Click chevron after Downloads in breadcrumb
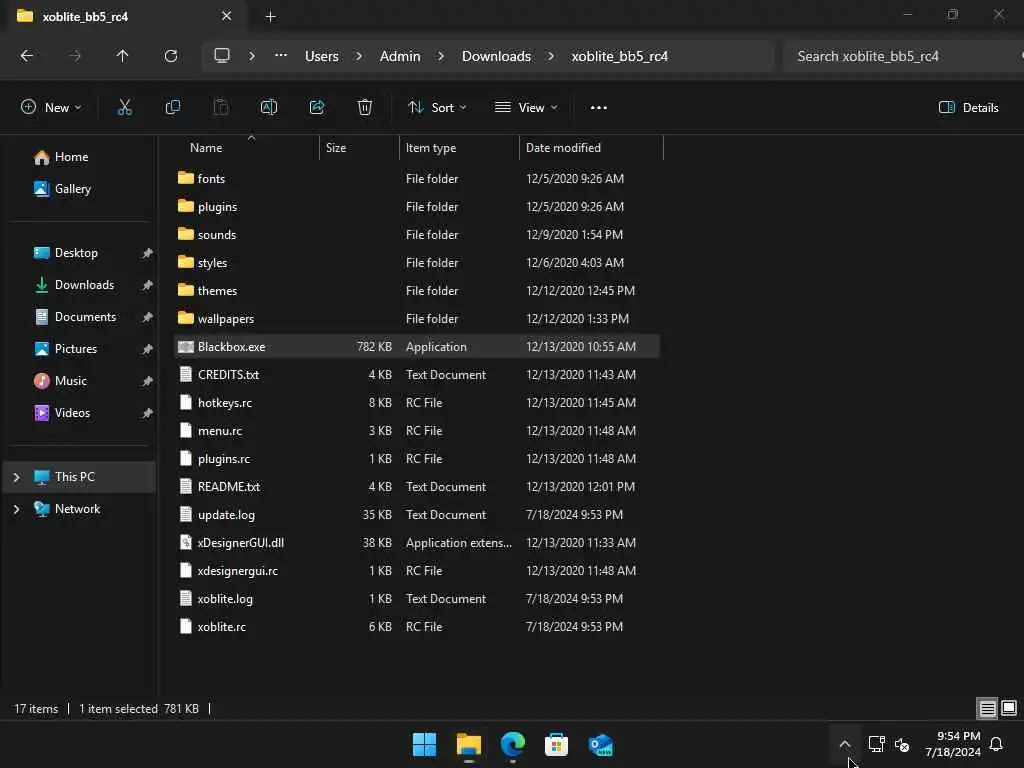 tap(551, 56)
